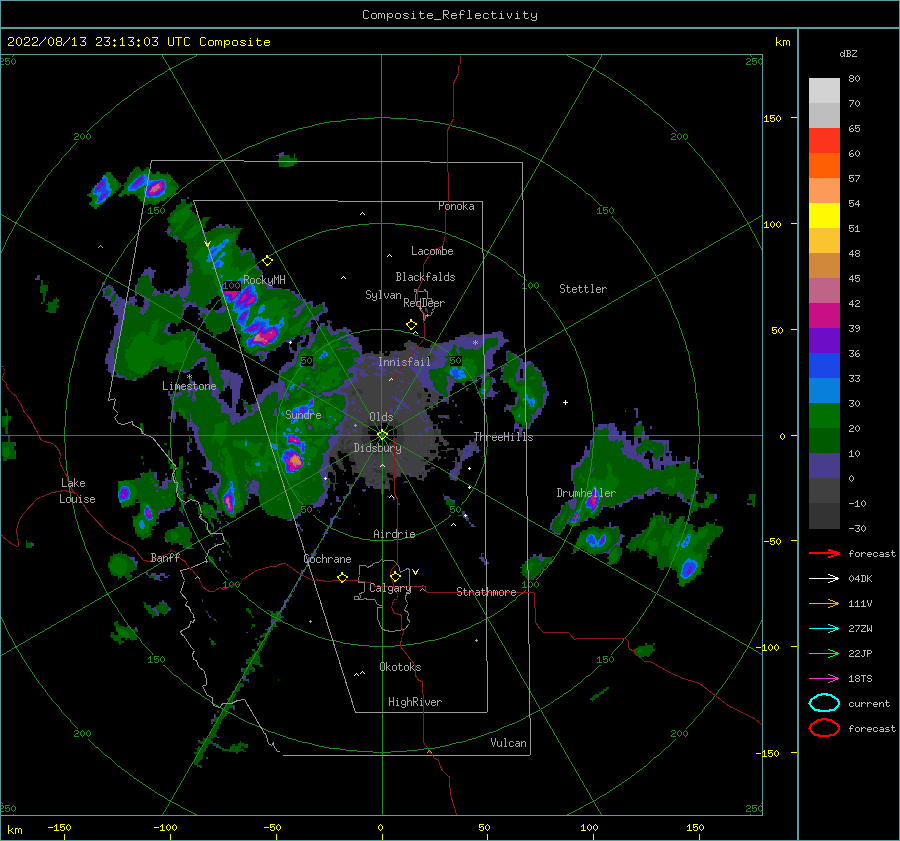Screen dimensions: 900x841
Task: Click the yellow radar-site diamond at Didsbury
Action: click(382, 435)
